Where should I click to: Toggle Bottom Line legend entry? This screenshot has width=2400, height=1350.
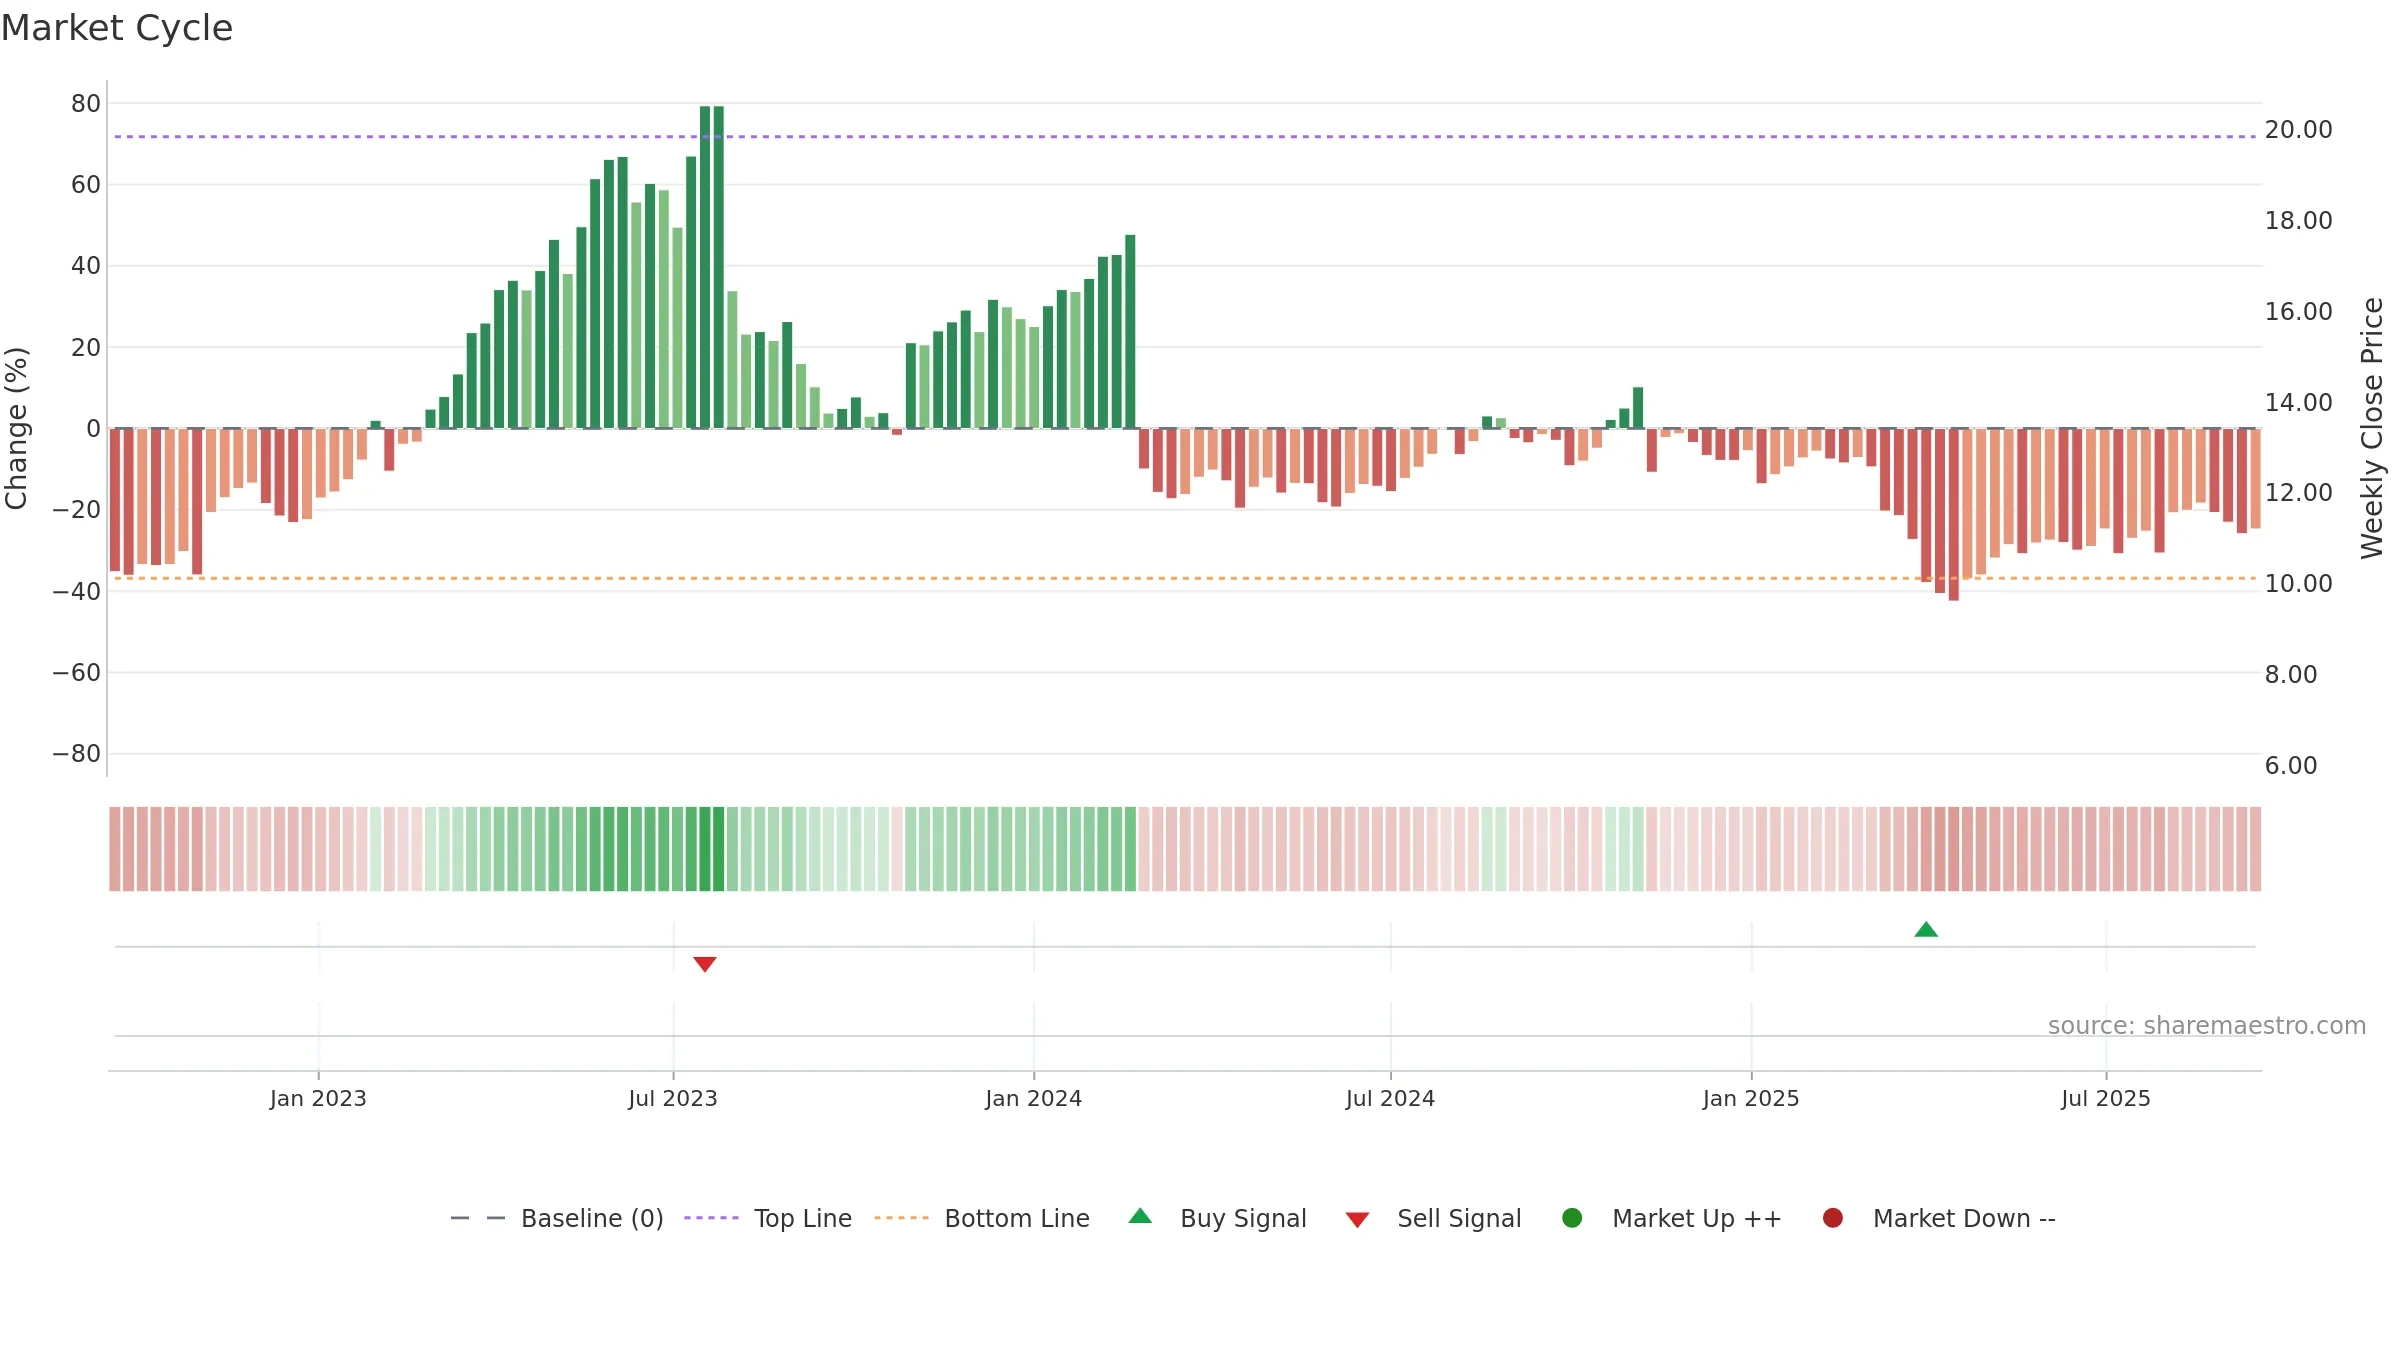(982, 1218)
